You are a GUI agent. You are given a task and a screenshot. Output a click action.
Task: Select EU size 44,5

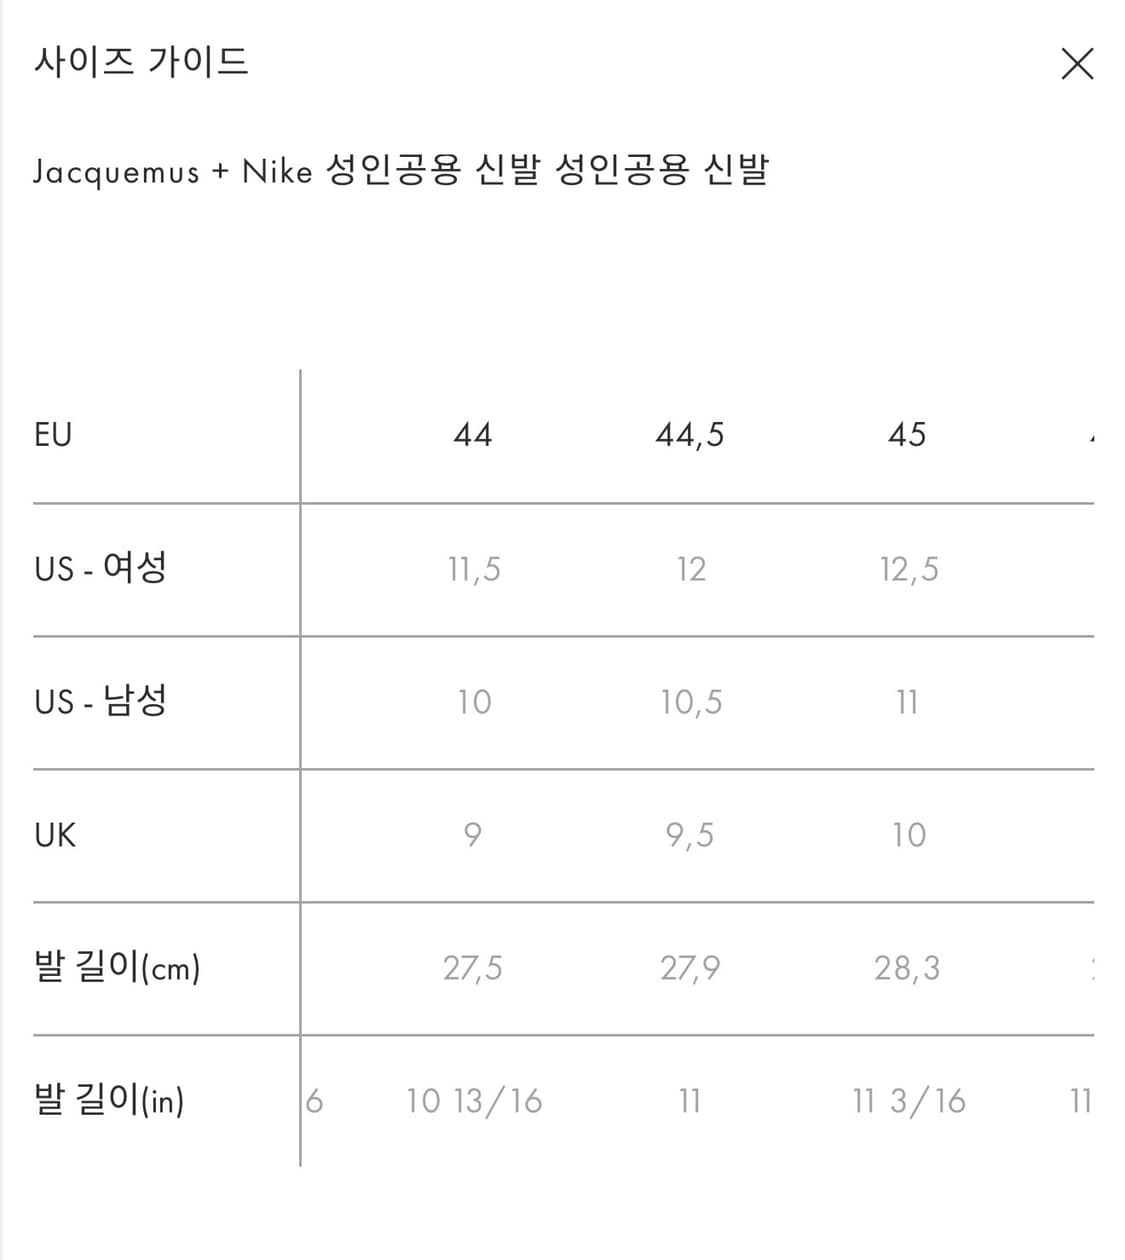point(690,434)
